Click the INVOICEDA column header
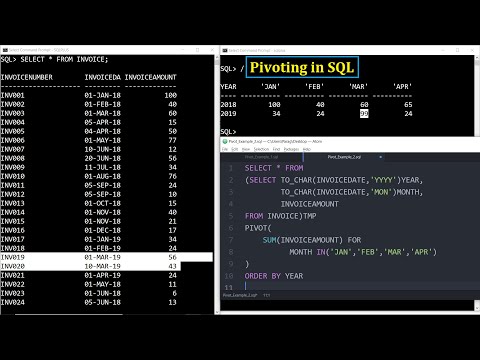 [102, 77]
